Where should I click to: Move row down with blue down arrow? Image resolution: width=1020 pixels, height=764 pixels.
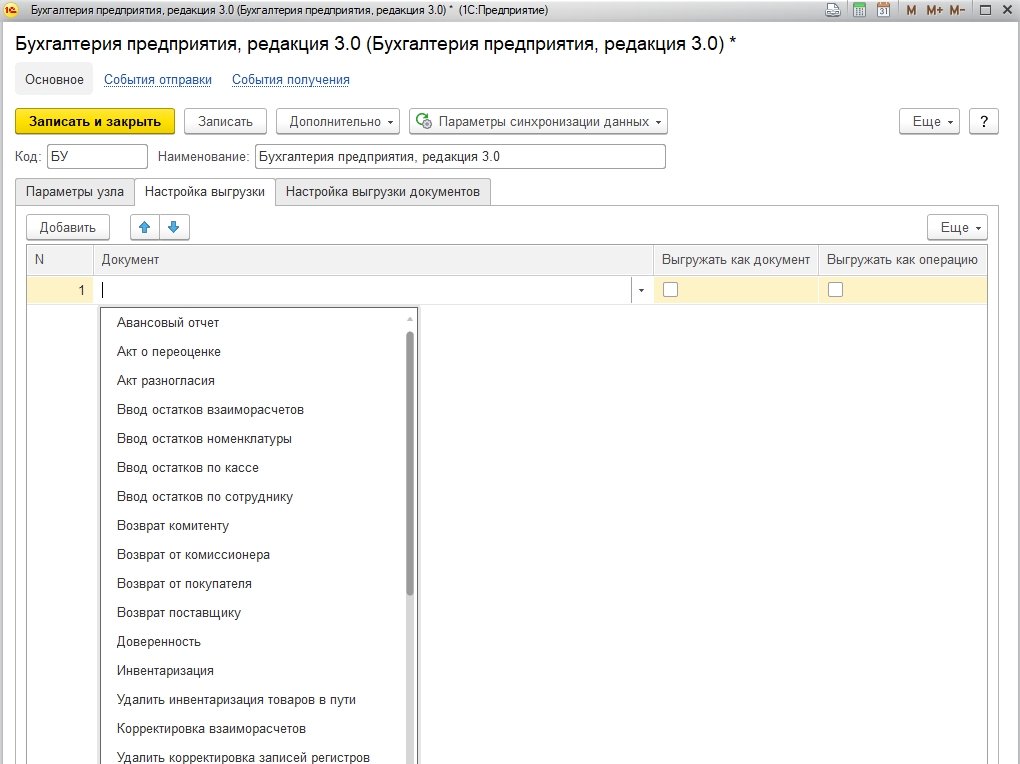pyautogui.click(x=174, y=227)
